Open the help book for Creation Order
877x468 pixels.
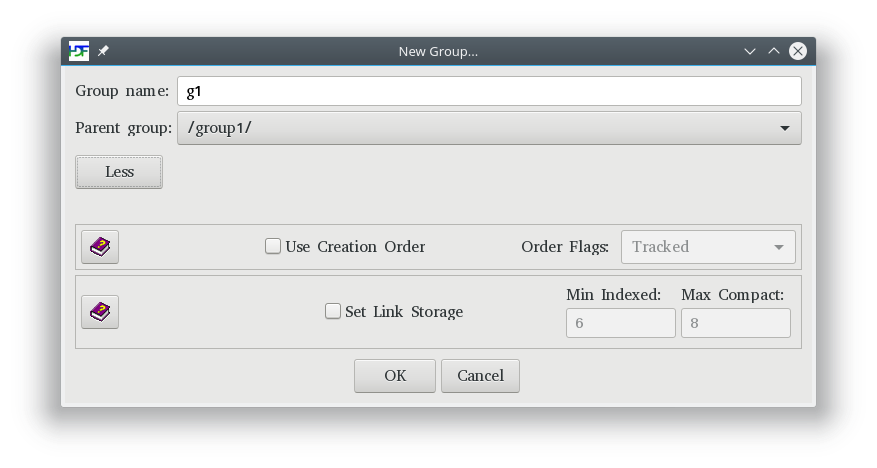[x=100, y=247]
